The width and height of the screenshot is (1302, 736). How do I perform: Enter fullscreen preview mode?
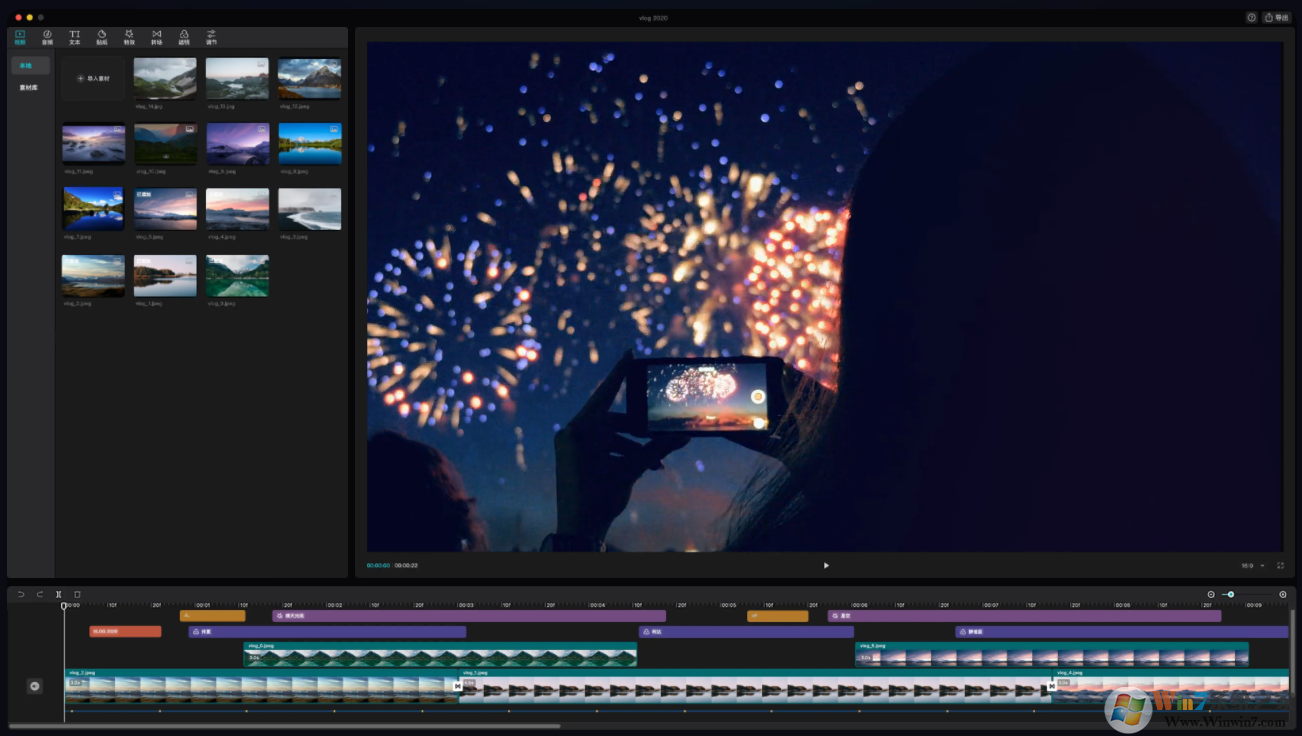[x=1280, y=566]
